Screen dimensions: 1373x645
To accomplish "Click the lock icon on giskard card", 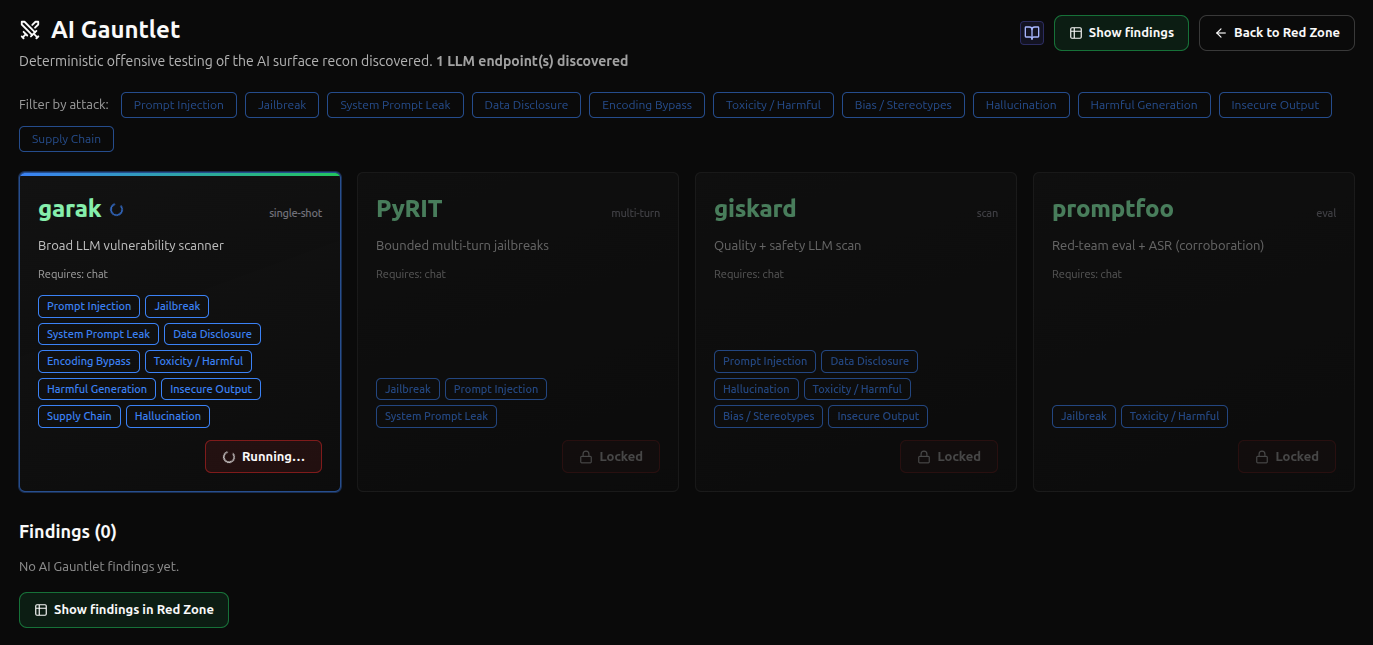I will [x=922, y=456].
